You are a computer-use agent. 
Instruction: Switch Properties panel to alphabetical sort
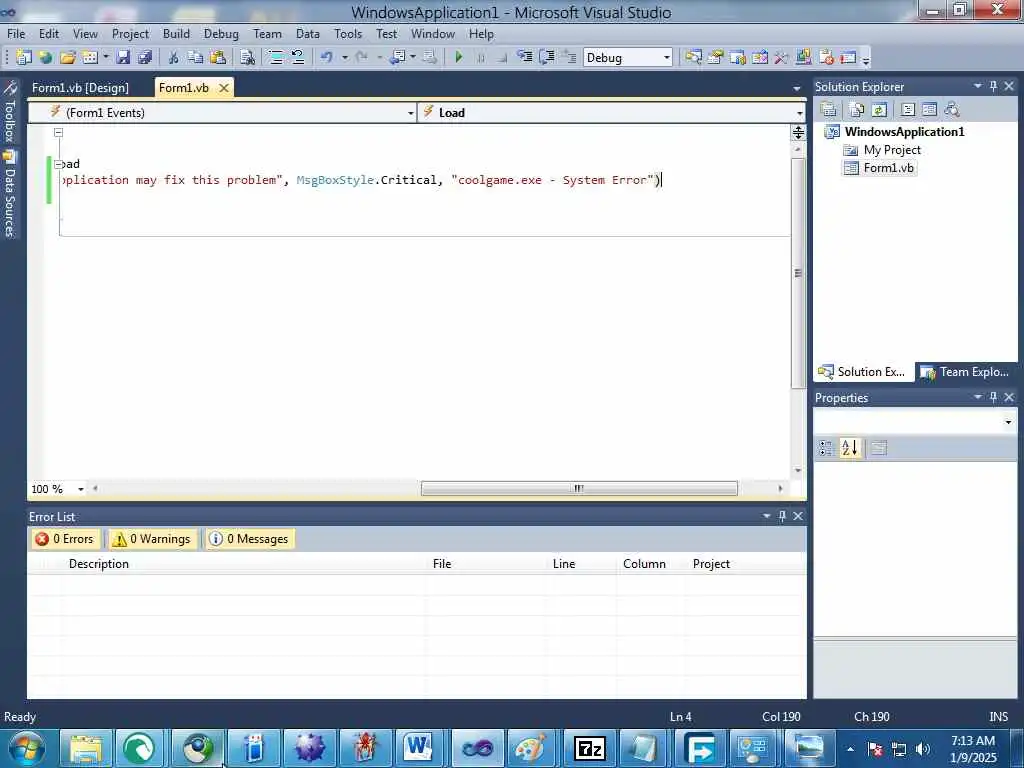(x=850, y=448)
